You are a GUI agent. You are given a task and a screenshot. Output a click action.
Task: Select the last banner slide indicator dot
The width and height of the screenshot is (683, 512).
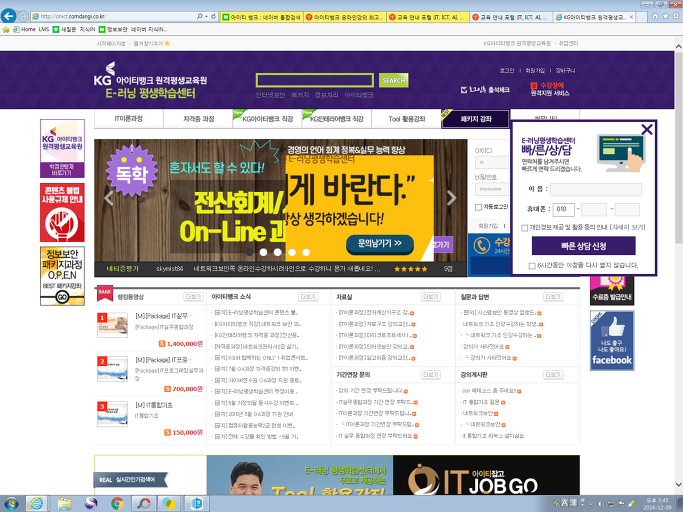point(306,252)
